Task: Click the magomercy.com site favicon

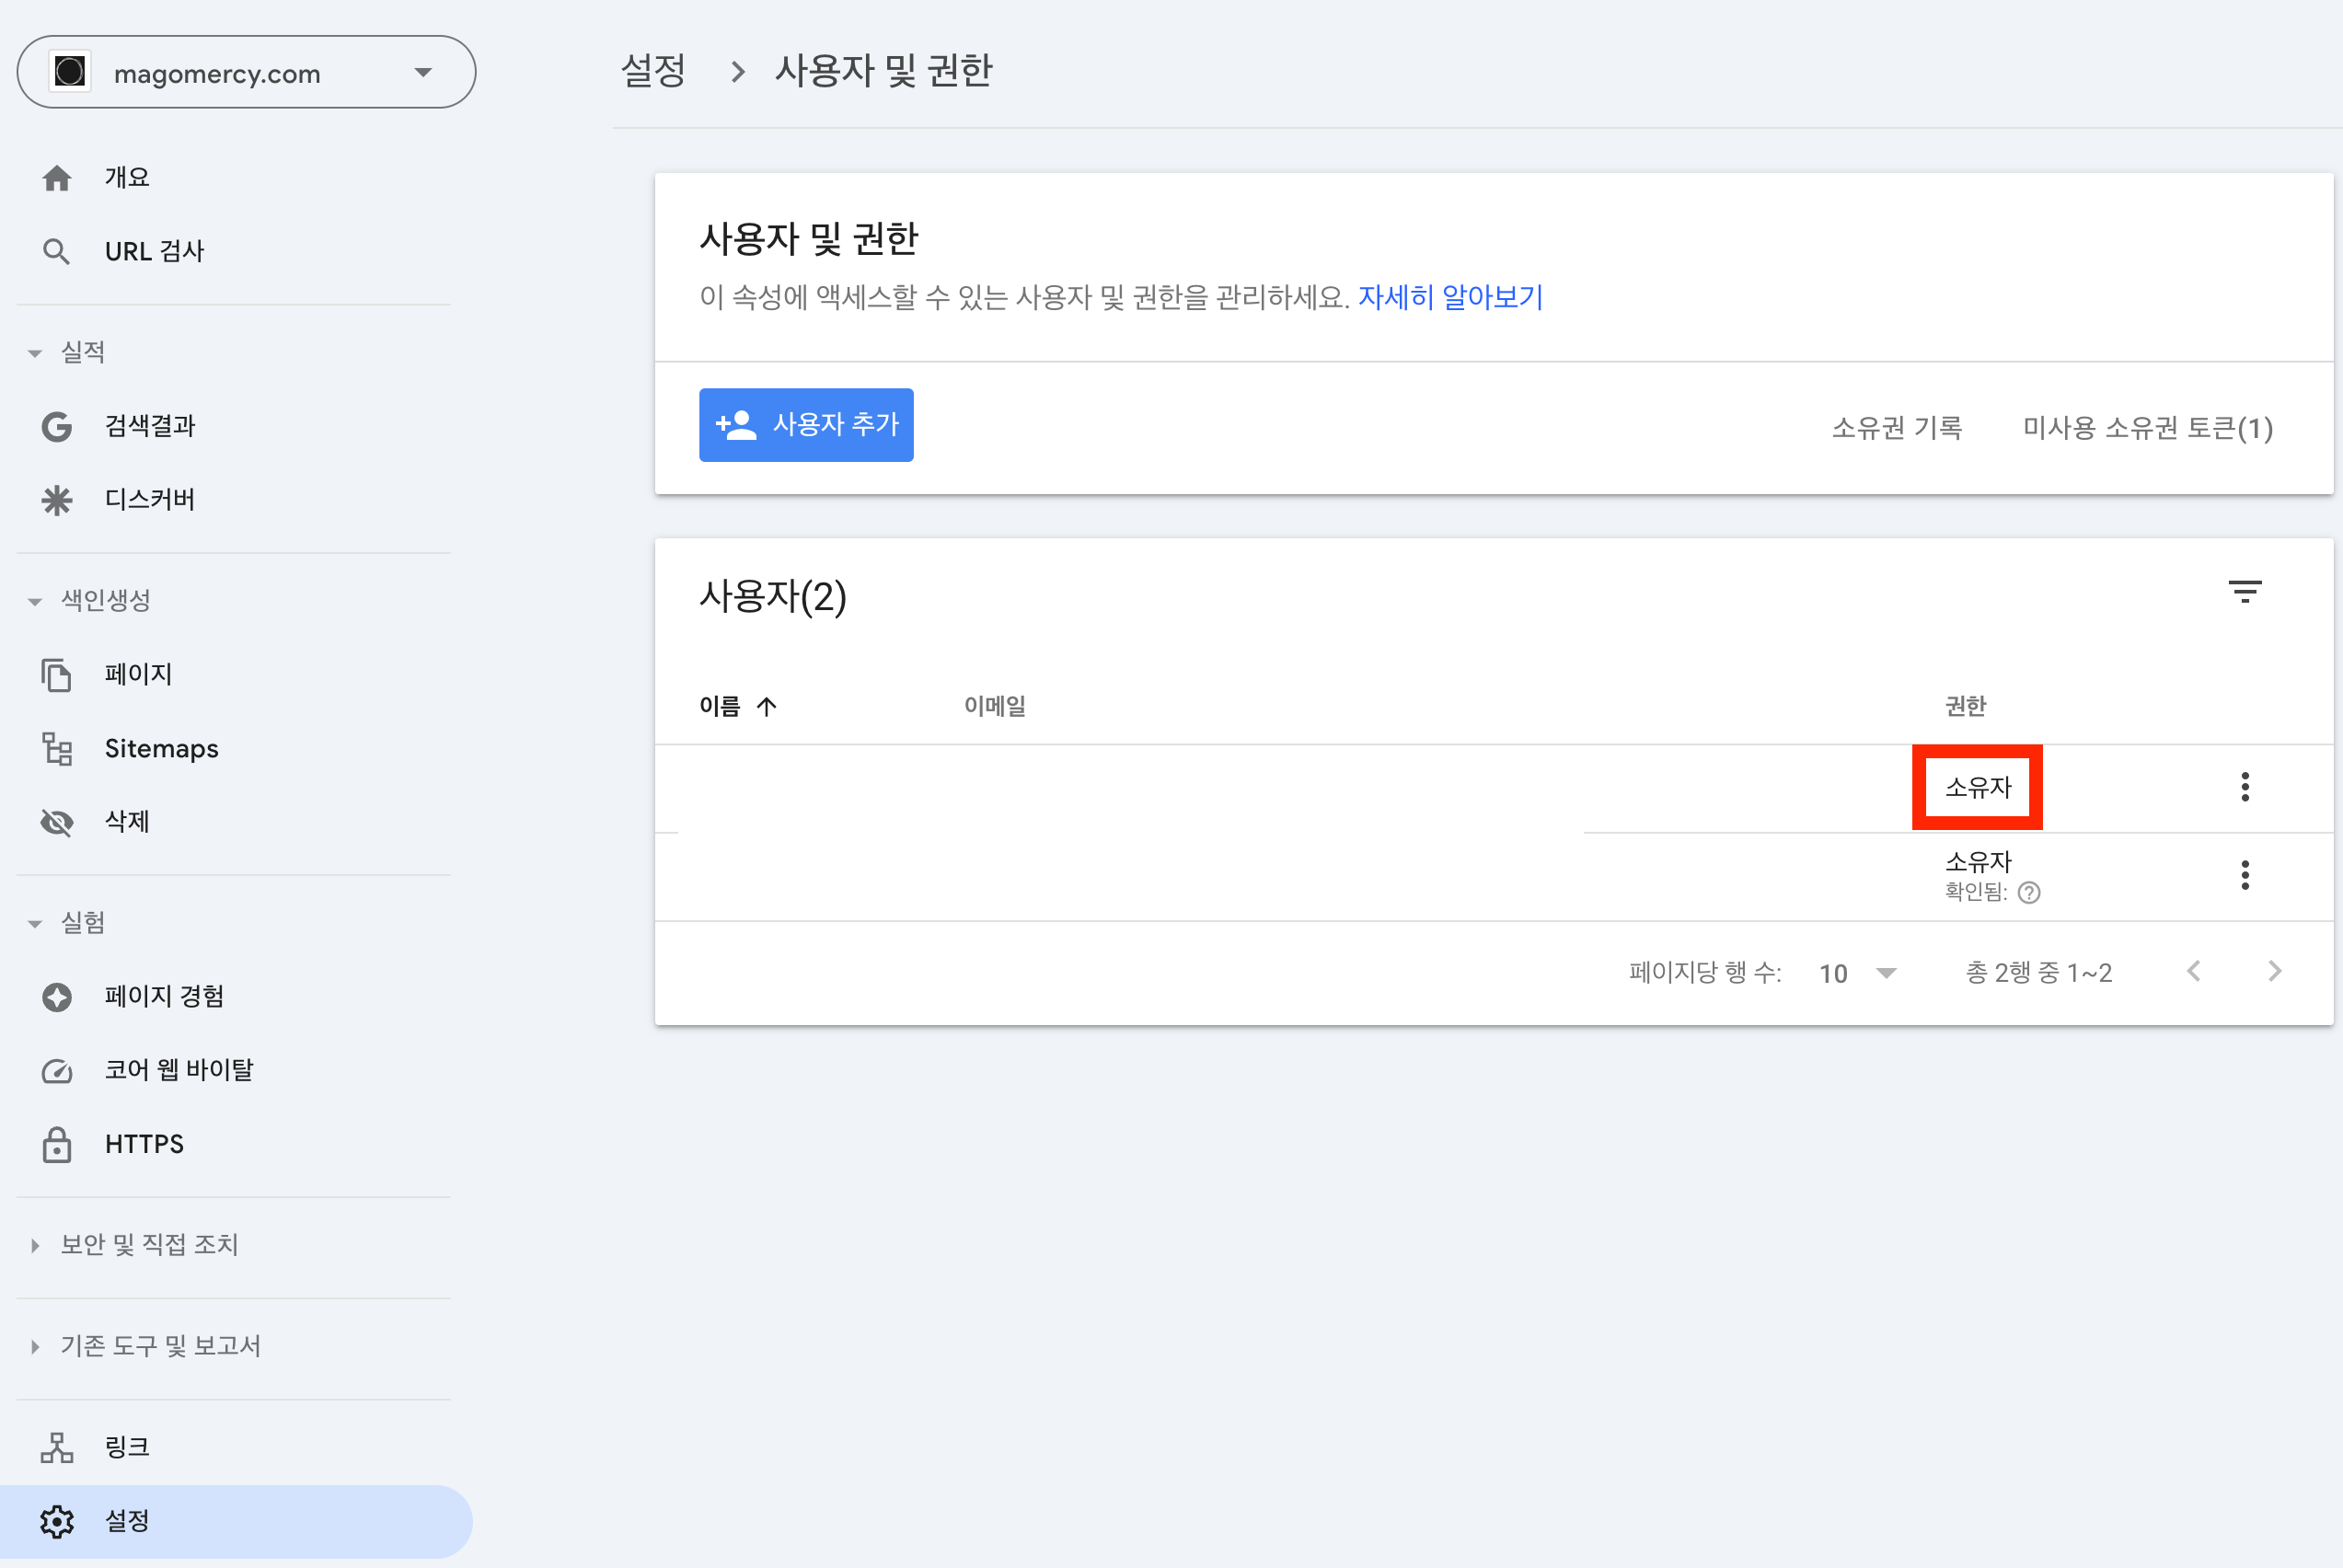Action: 70,72
